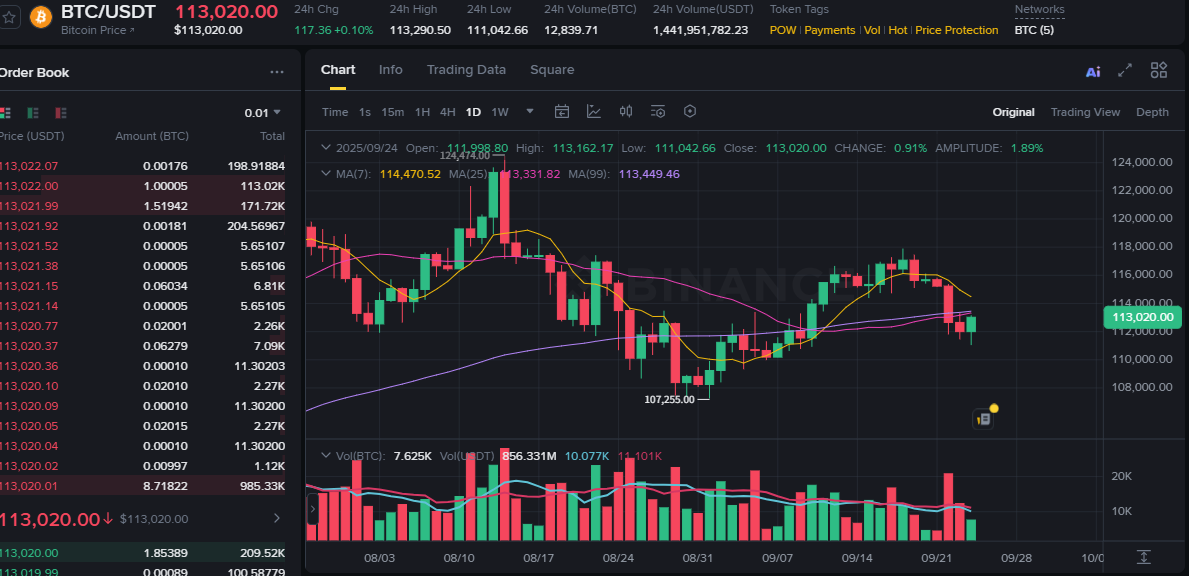1189x576 pixels.
Task: Open the chart layout widgets icon
Action: 1158,71
